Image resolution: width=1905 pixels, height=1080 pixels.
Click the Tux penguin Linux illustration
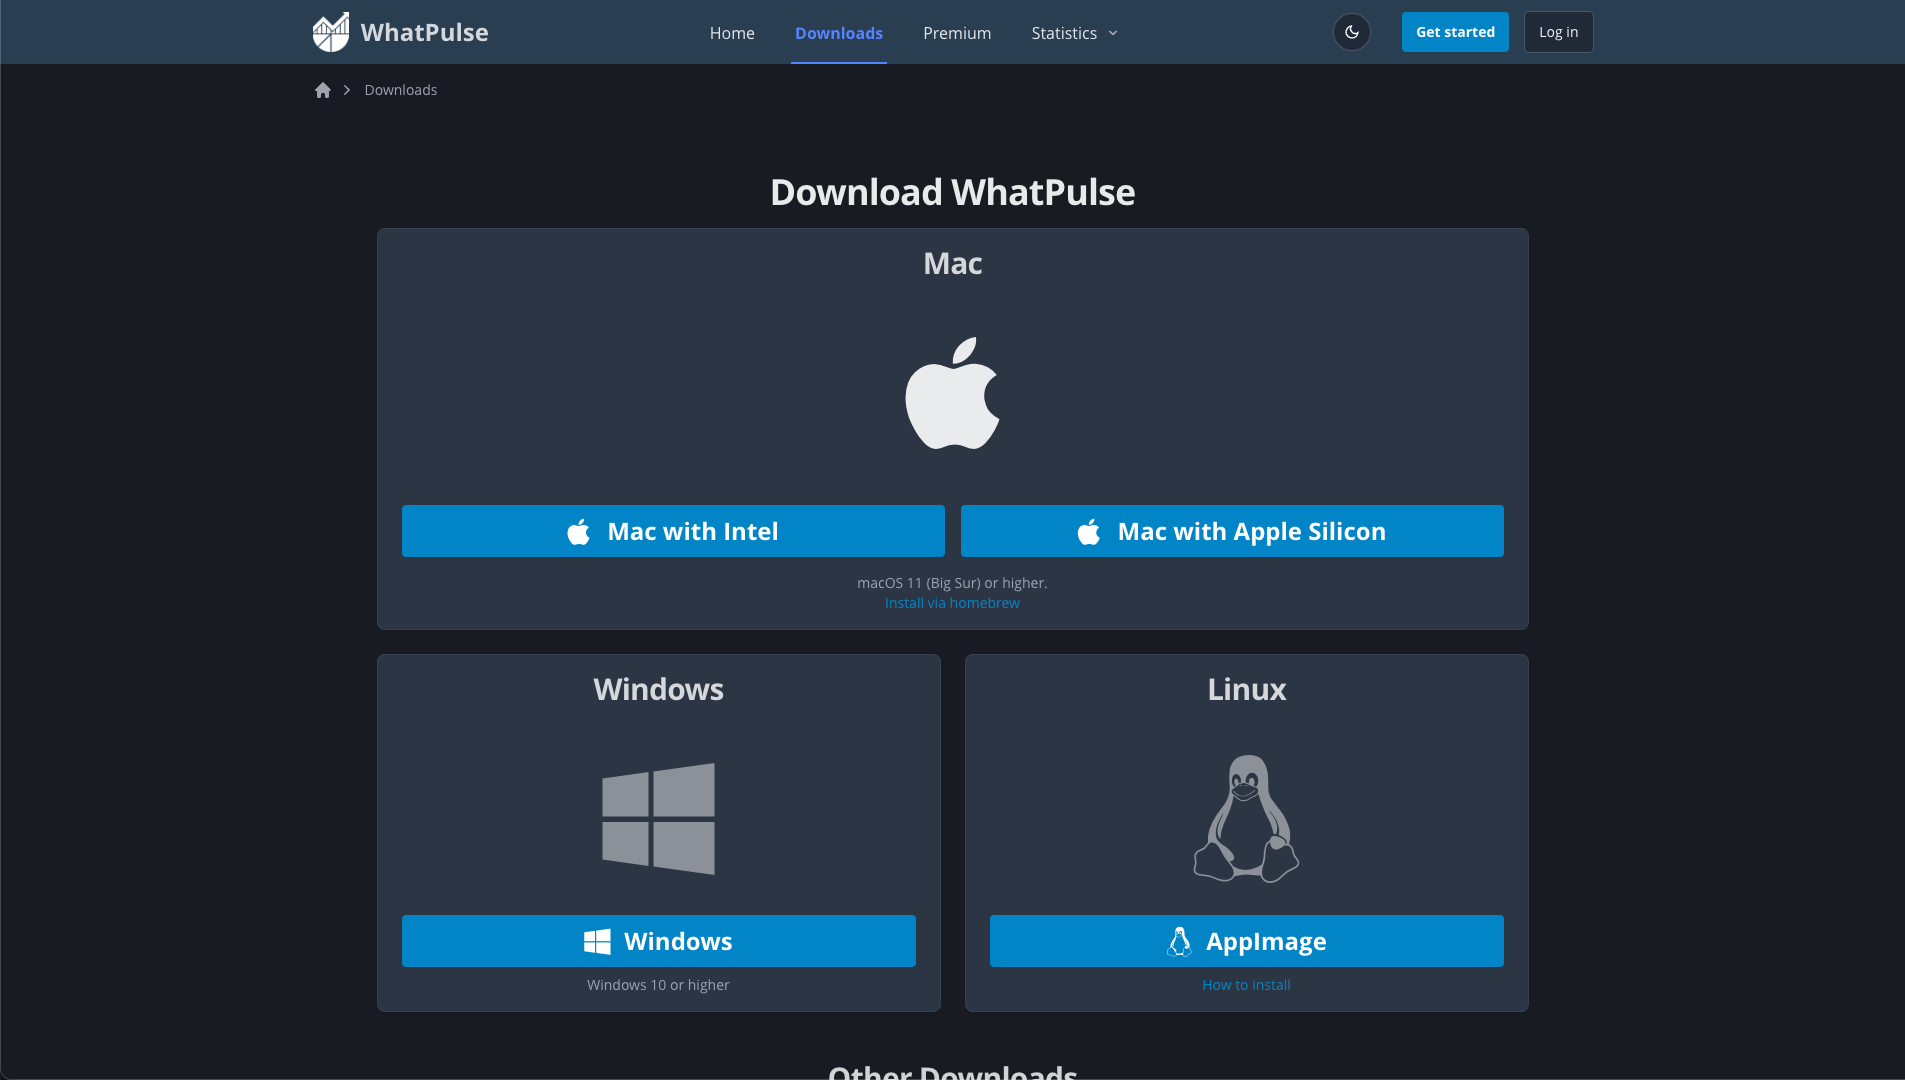point(1246,818)
